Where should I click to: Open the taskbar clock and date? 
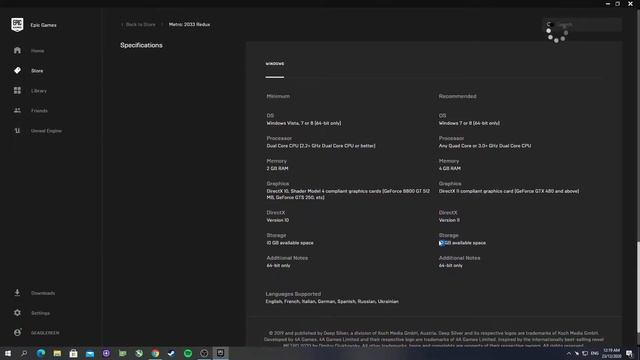[x=611, y=353]
